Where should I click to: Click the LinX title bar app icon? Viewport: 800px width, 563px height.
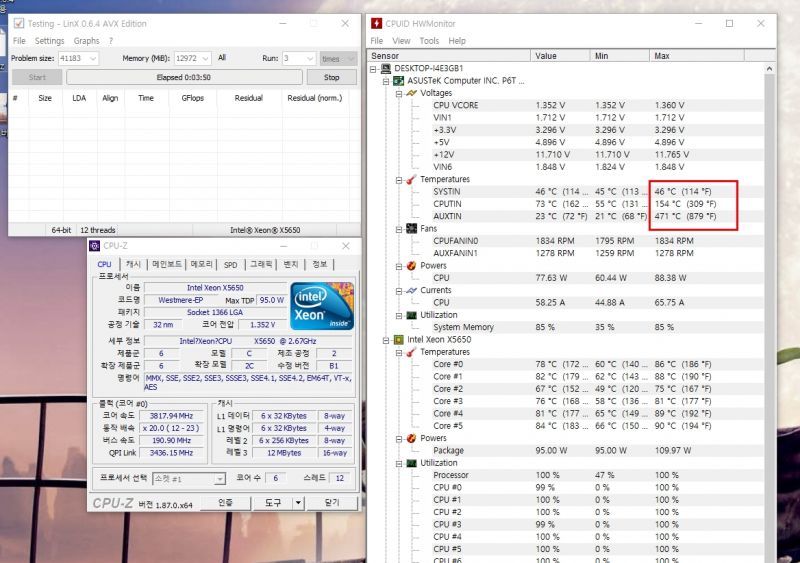pyautogui.click(x=19, y=23)
